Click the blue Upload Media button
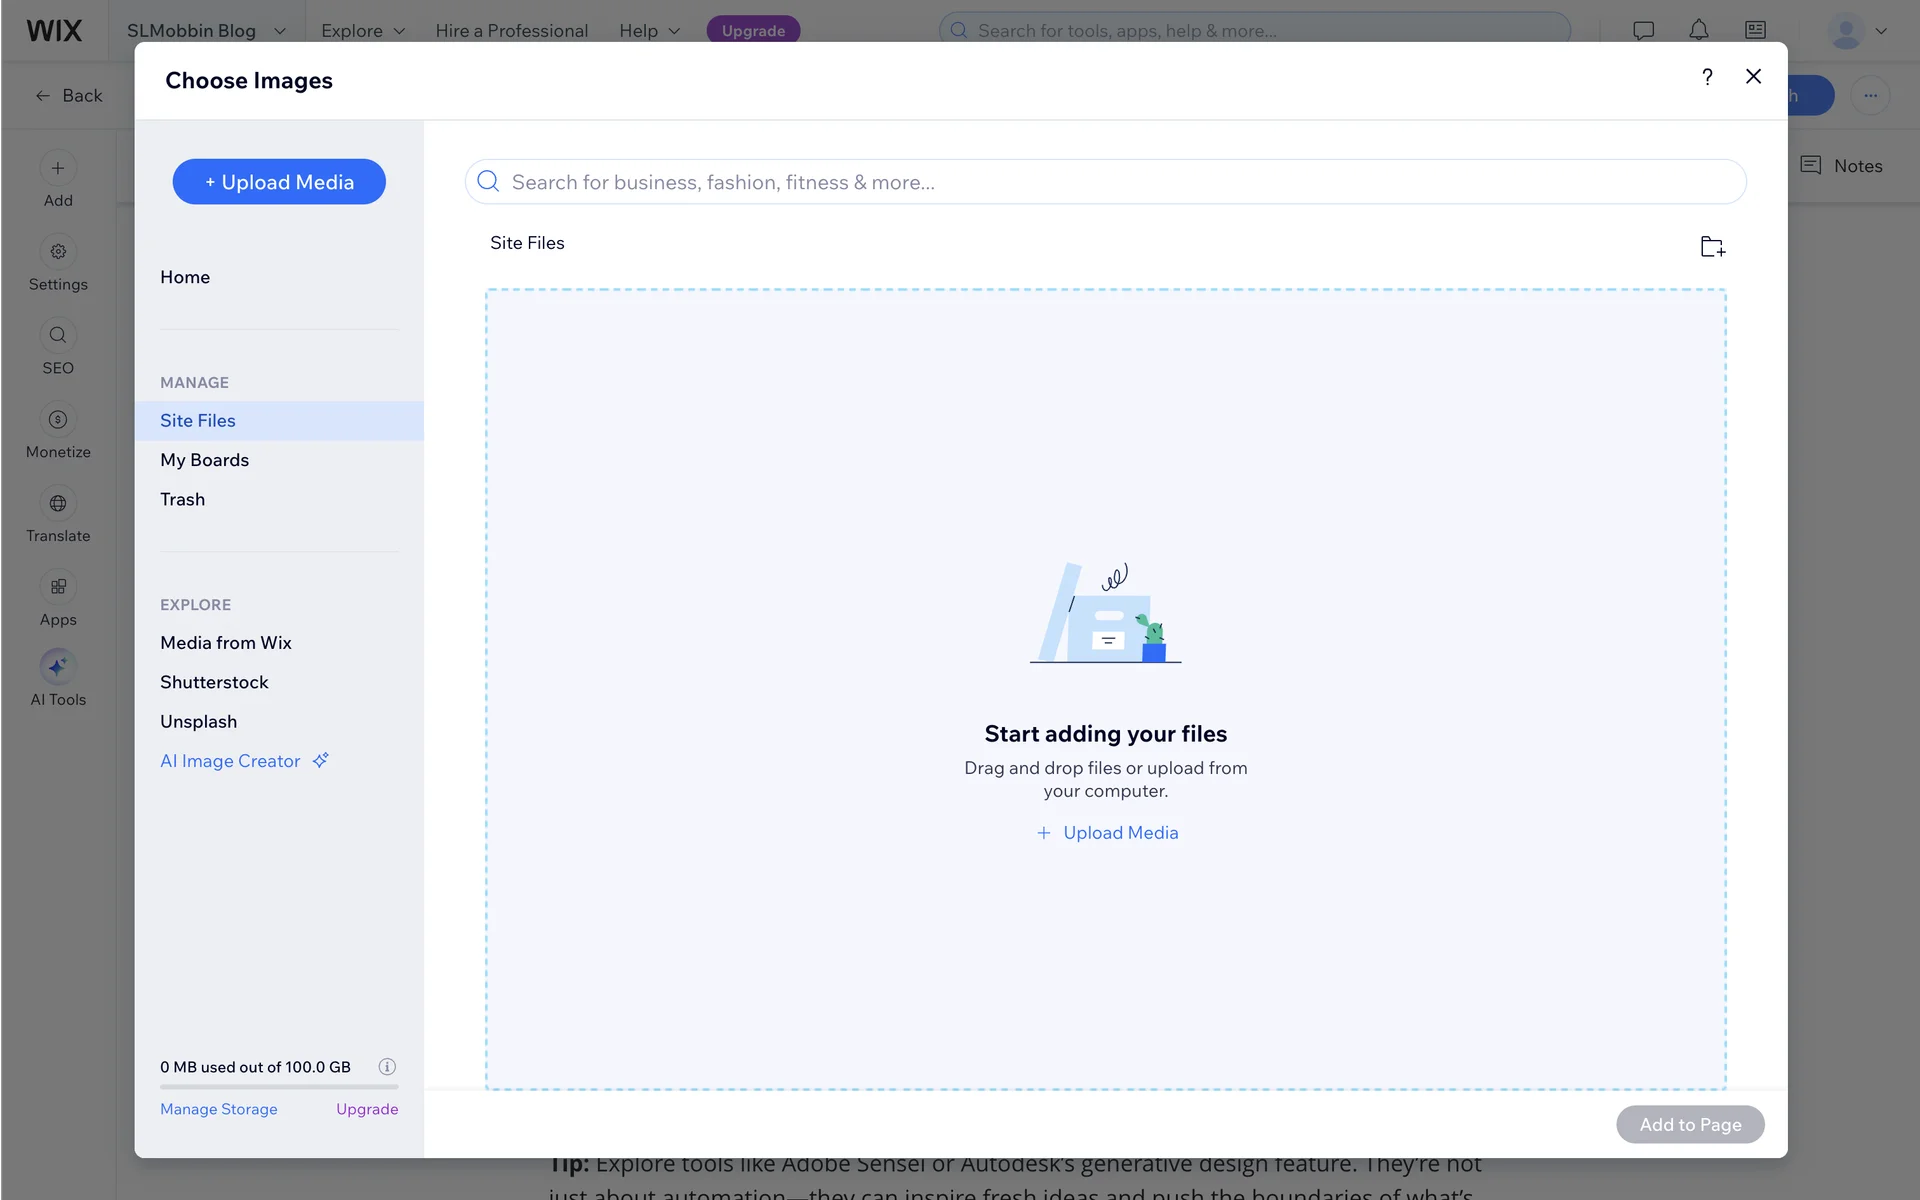 coord(279,182)
